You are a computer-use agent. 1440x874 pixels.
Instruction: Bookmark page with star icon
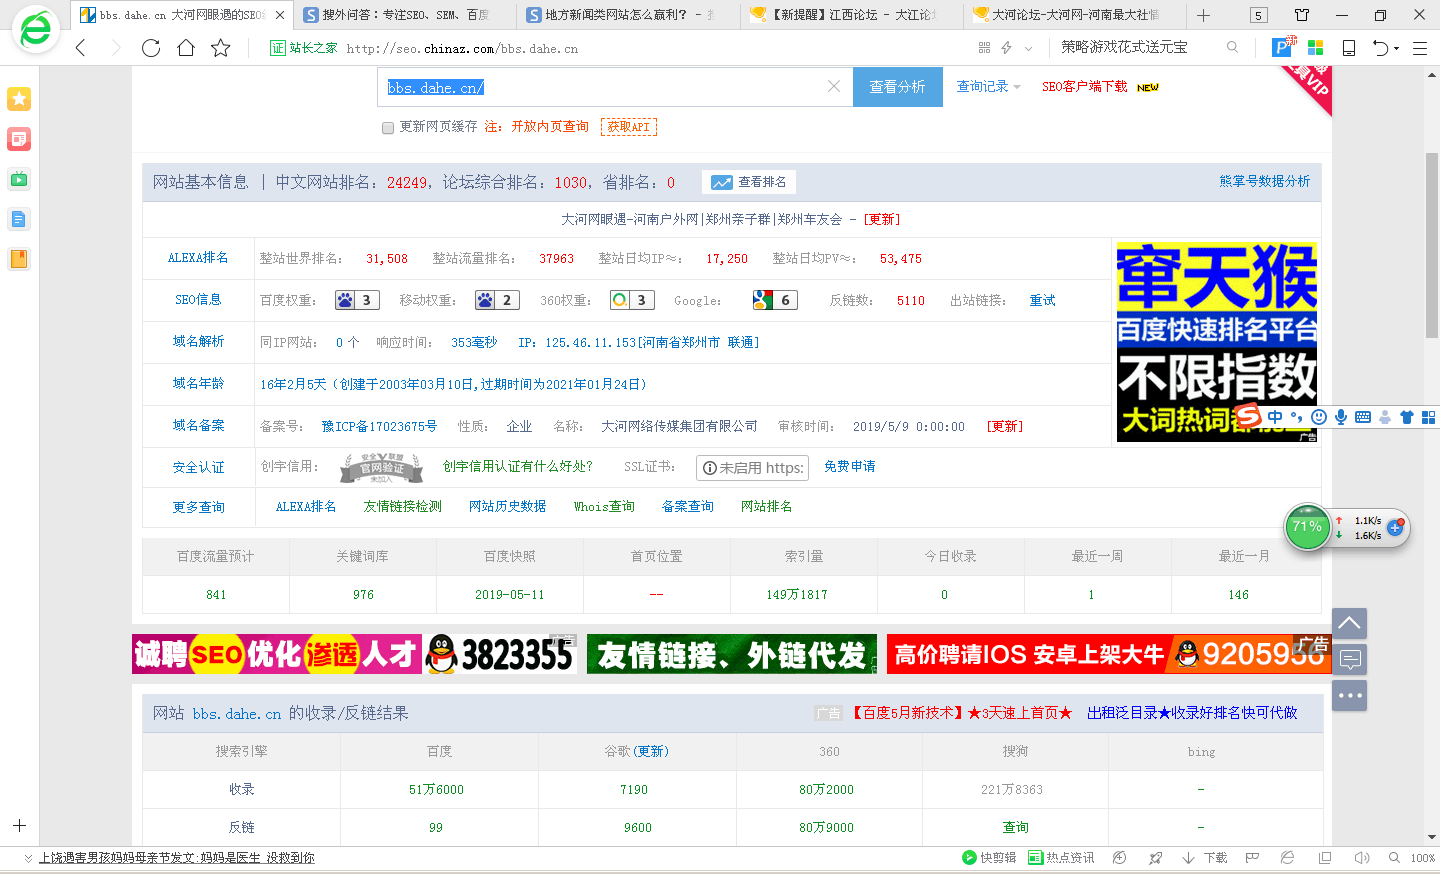pyautogui.click(x=221, y=48)
